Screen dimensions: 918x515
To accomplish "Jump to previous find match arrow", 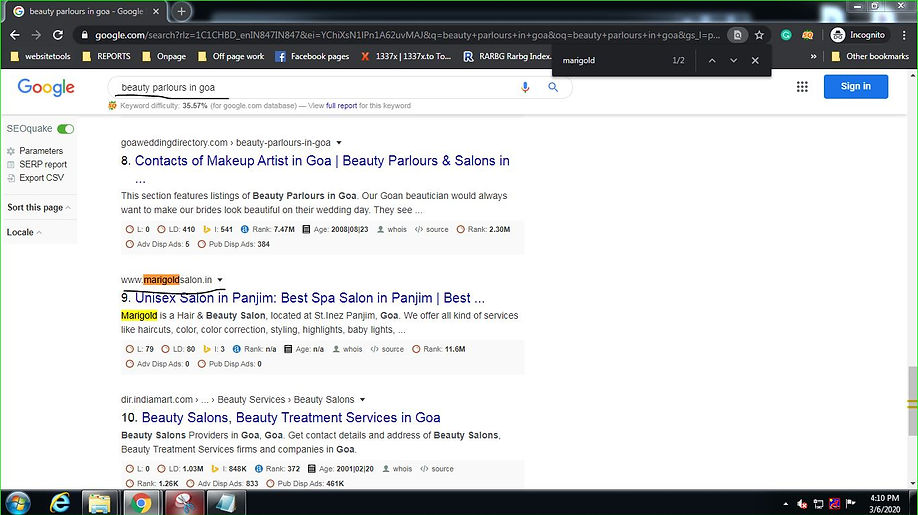I will pyautogui.click(x=712, y=60).
